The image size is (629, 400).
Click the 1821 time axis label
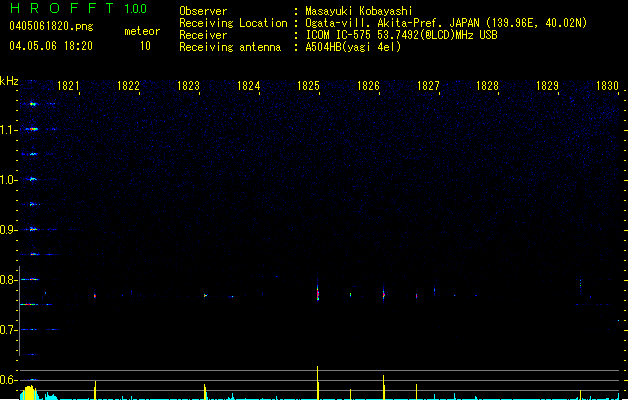click(68, 86)
